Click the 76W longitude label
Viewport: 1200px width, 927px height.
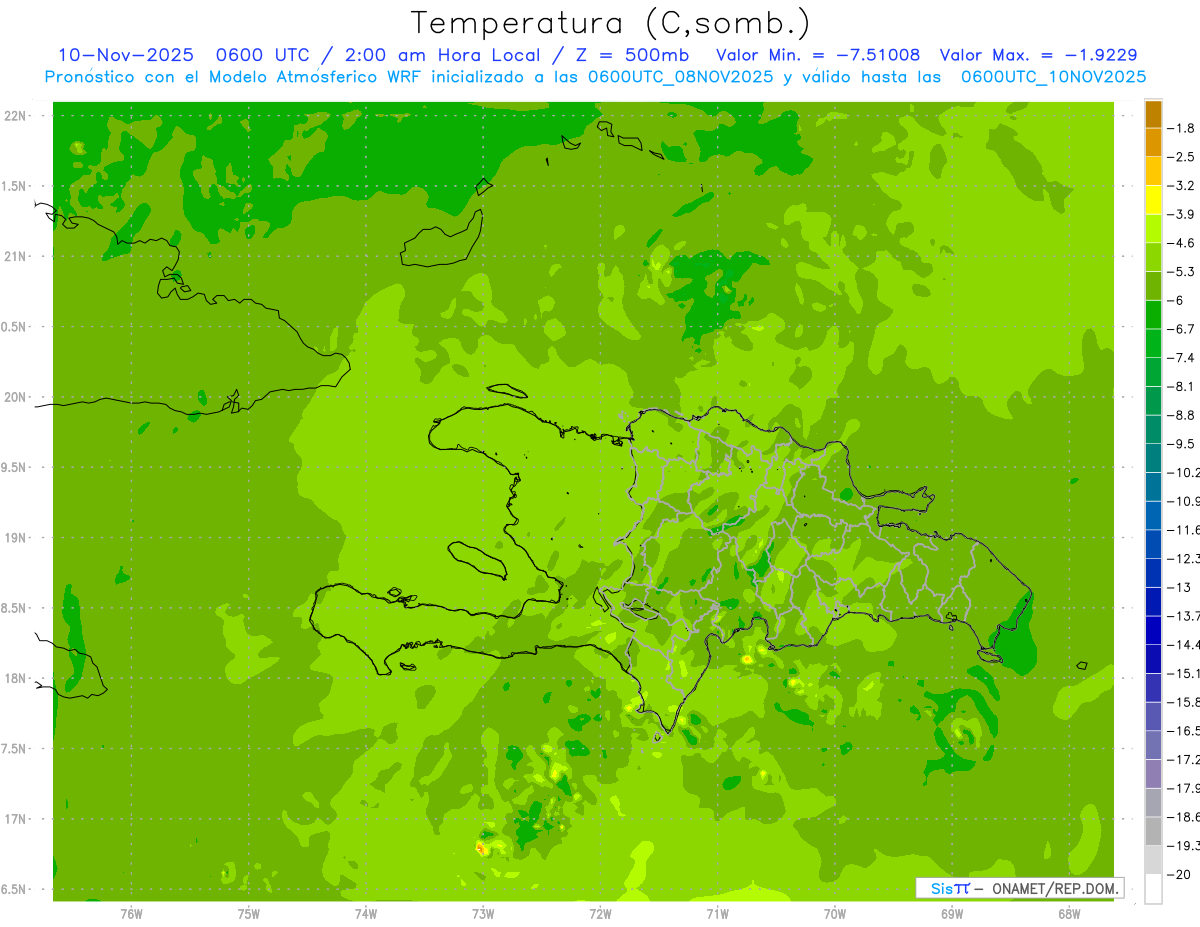(131, 914)
